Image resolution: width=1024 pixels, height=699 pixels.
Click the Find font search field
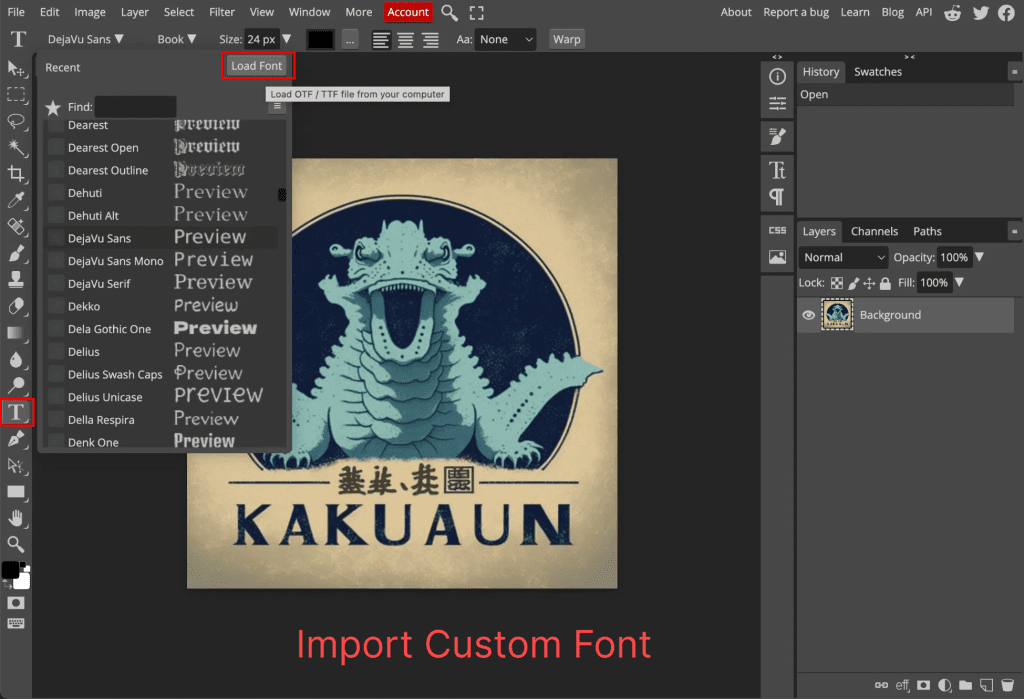tap(135, 107)
